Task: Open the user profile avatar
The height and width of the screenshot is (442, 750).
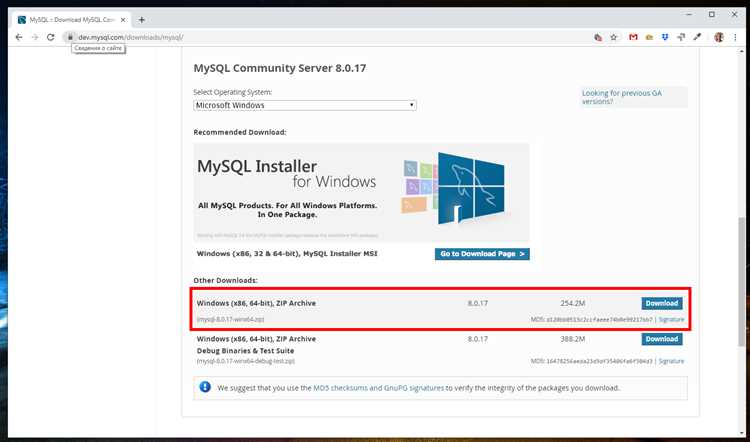Action: [x=719, y=37]
